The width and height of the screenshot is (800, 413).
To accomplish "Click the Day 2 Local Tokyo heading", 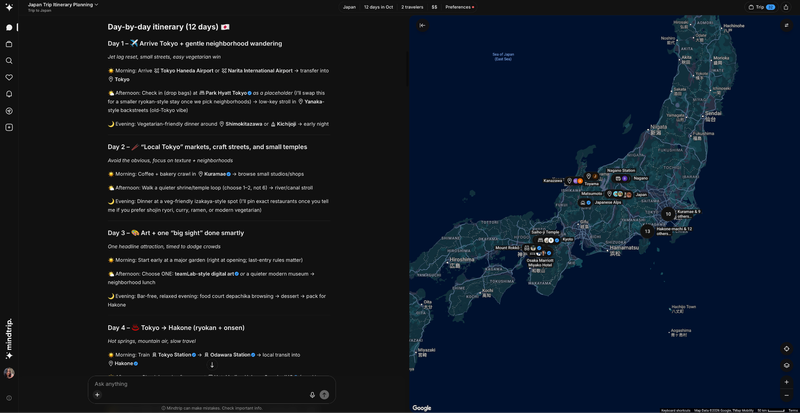I will [207, 147].
